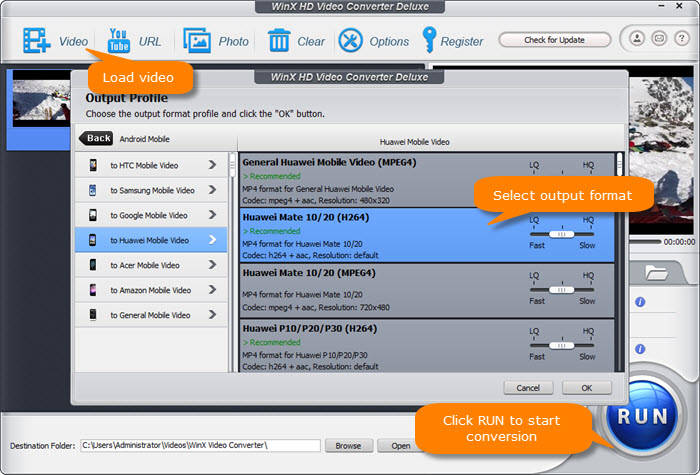Click the add Video film icon

point(37,41)
